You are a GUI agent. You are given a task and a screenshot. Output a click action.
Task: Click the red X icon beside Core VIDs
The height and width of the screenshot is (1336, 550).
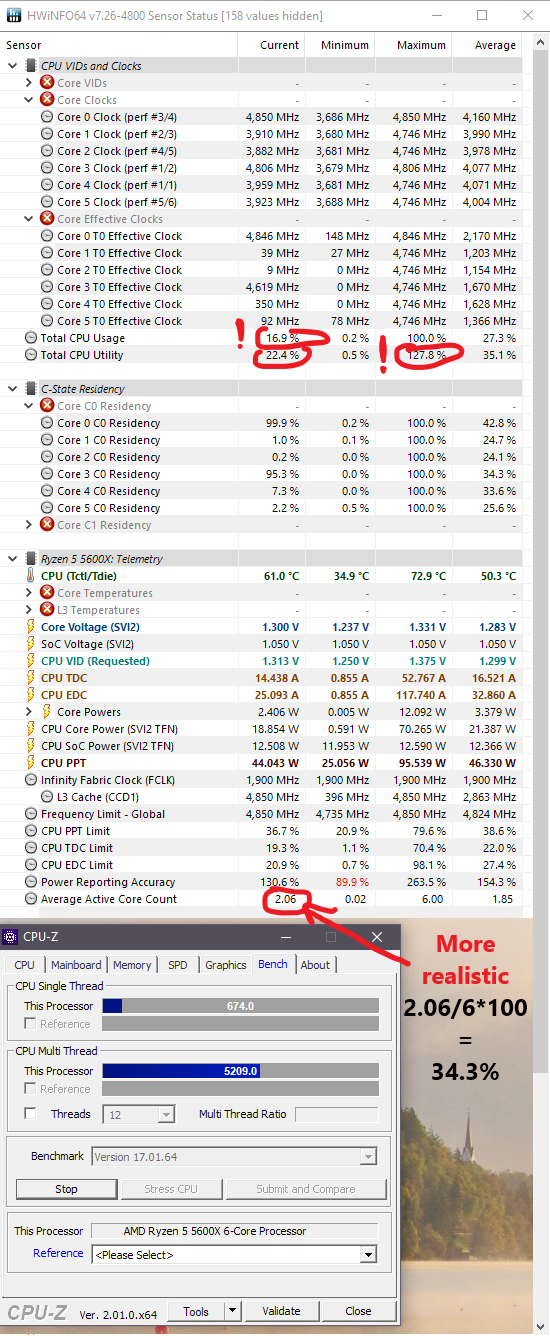pyautogui.click(x=47, y=83)
